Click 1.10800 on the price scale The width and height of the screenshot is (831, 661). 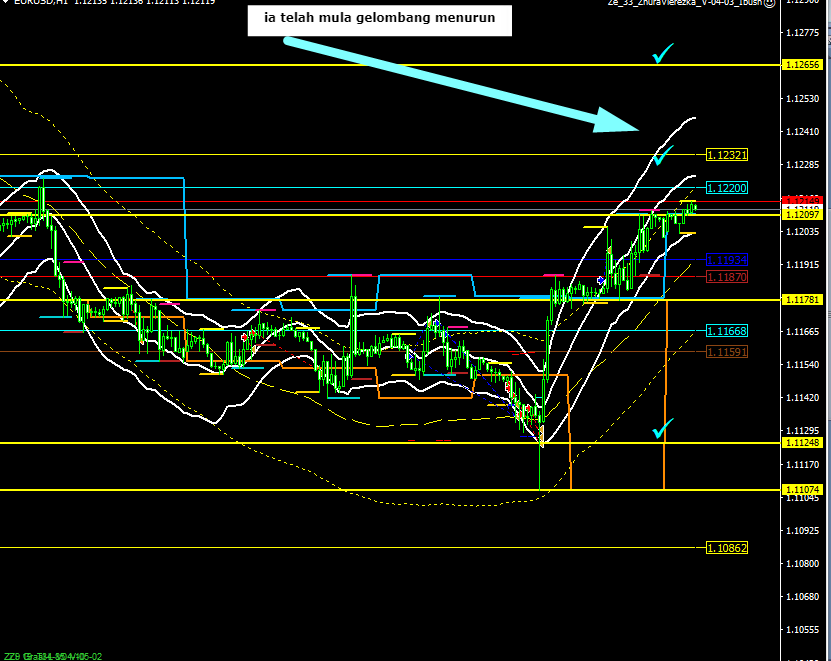click(x=802, y=563)
